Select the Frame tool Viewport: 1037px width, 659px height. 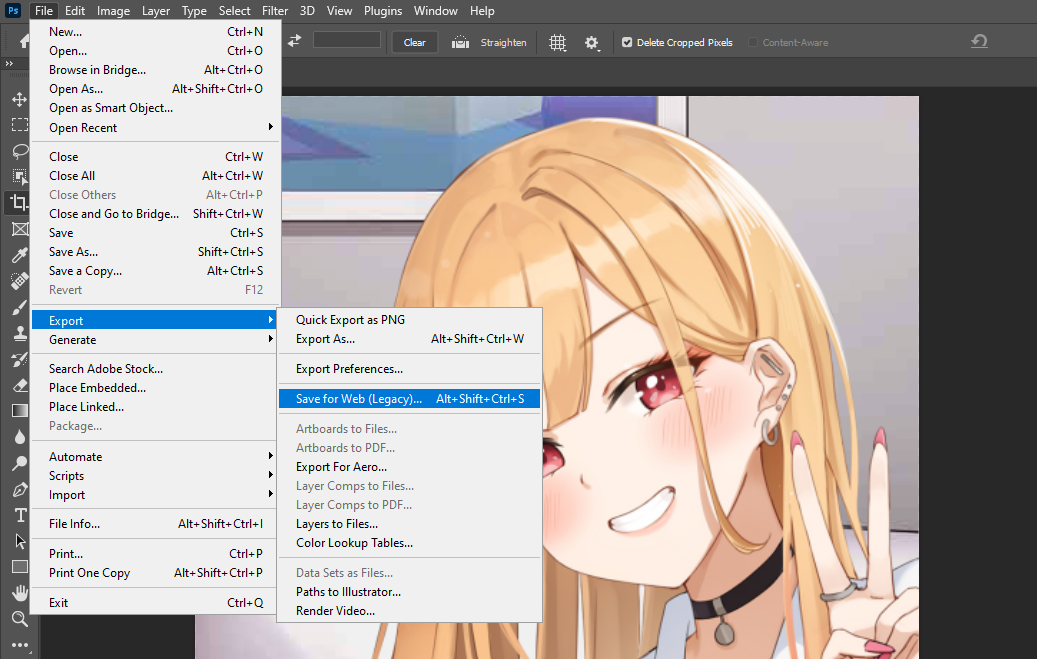(x=19, y=229)
